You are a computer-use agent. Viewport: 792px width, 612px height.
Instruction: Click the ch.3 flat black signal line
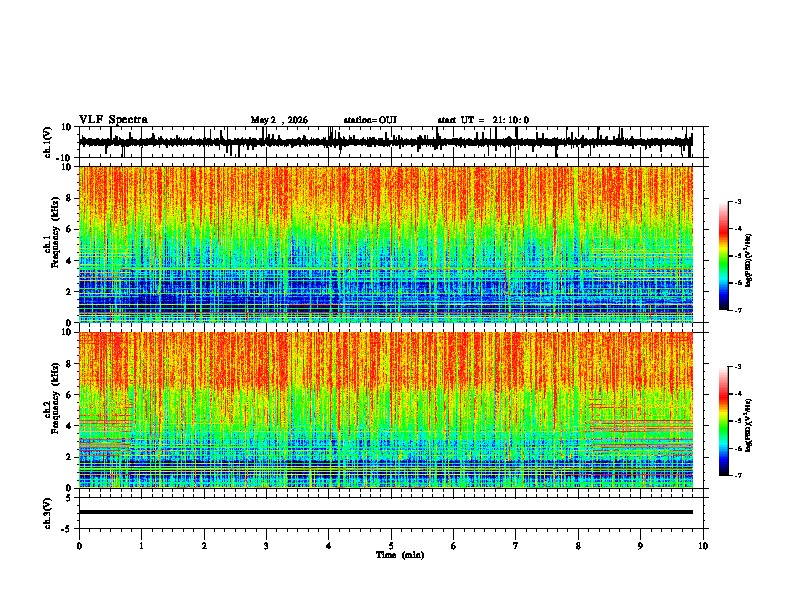tap(385, 512)
